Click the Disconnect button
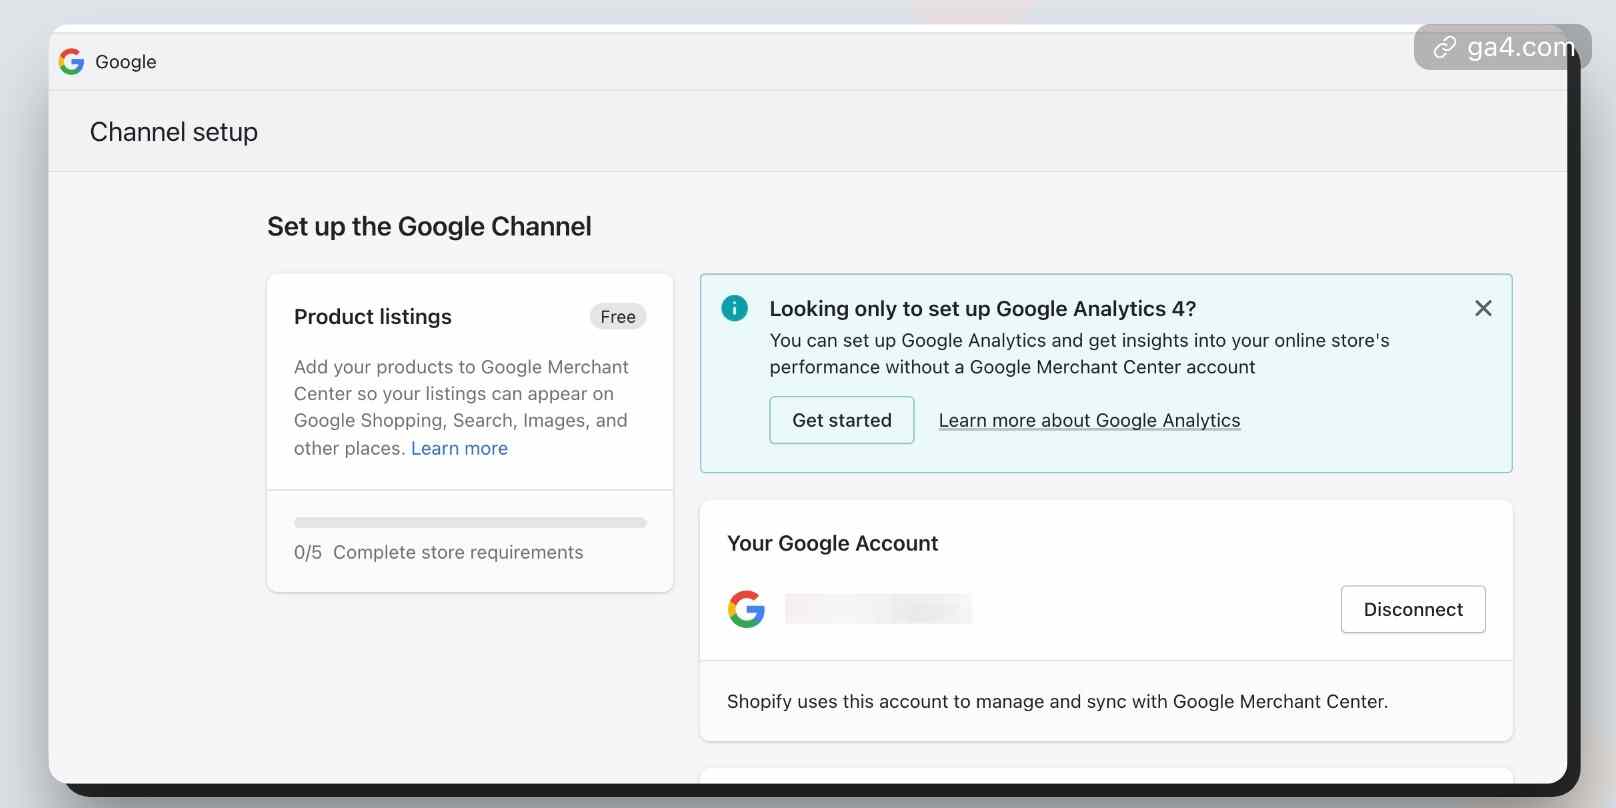The width and height of the screenshot is (1616, 808). [x=1413, y=609]
